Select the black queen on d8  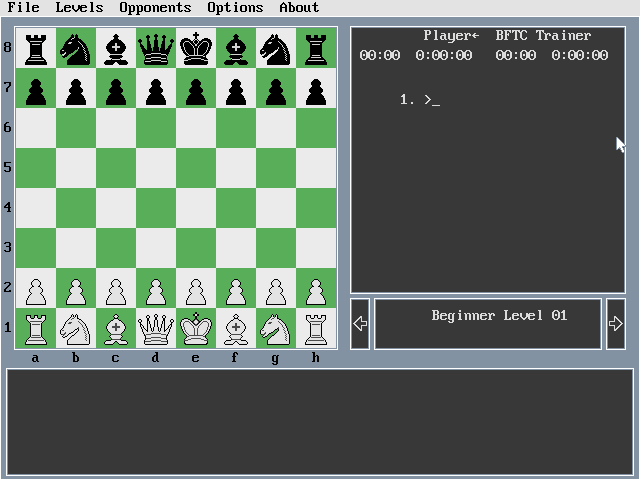tap(156, 48)
